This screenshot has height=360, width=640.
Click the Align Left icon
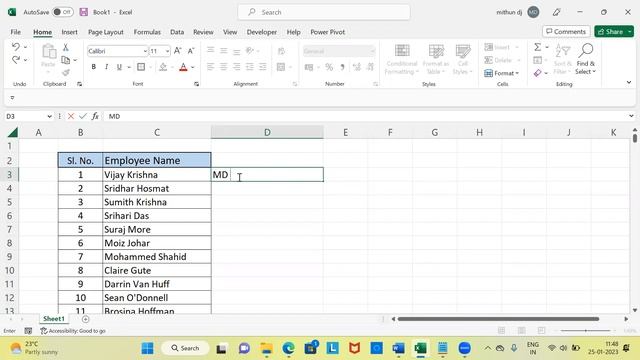tap(211, 67)
